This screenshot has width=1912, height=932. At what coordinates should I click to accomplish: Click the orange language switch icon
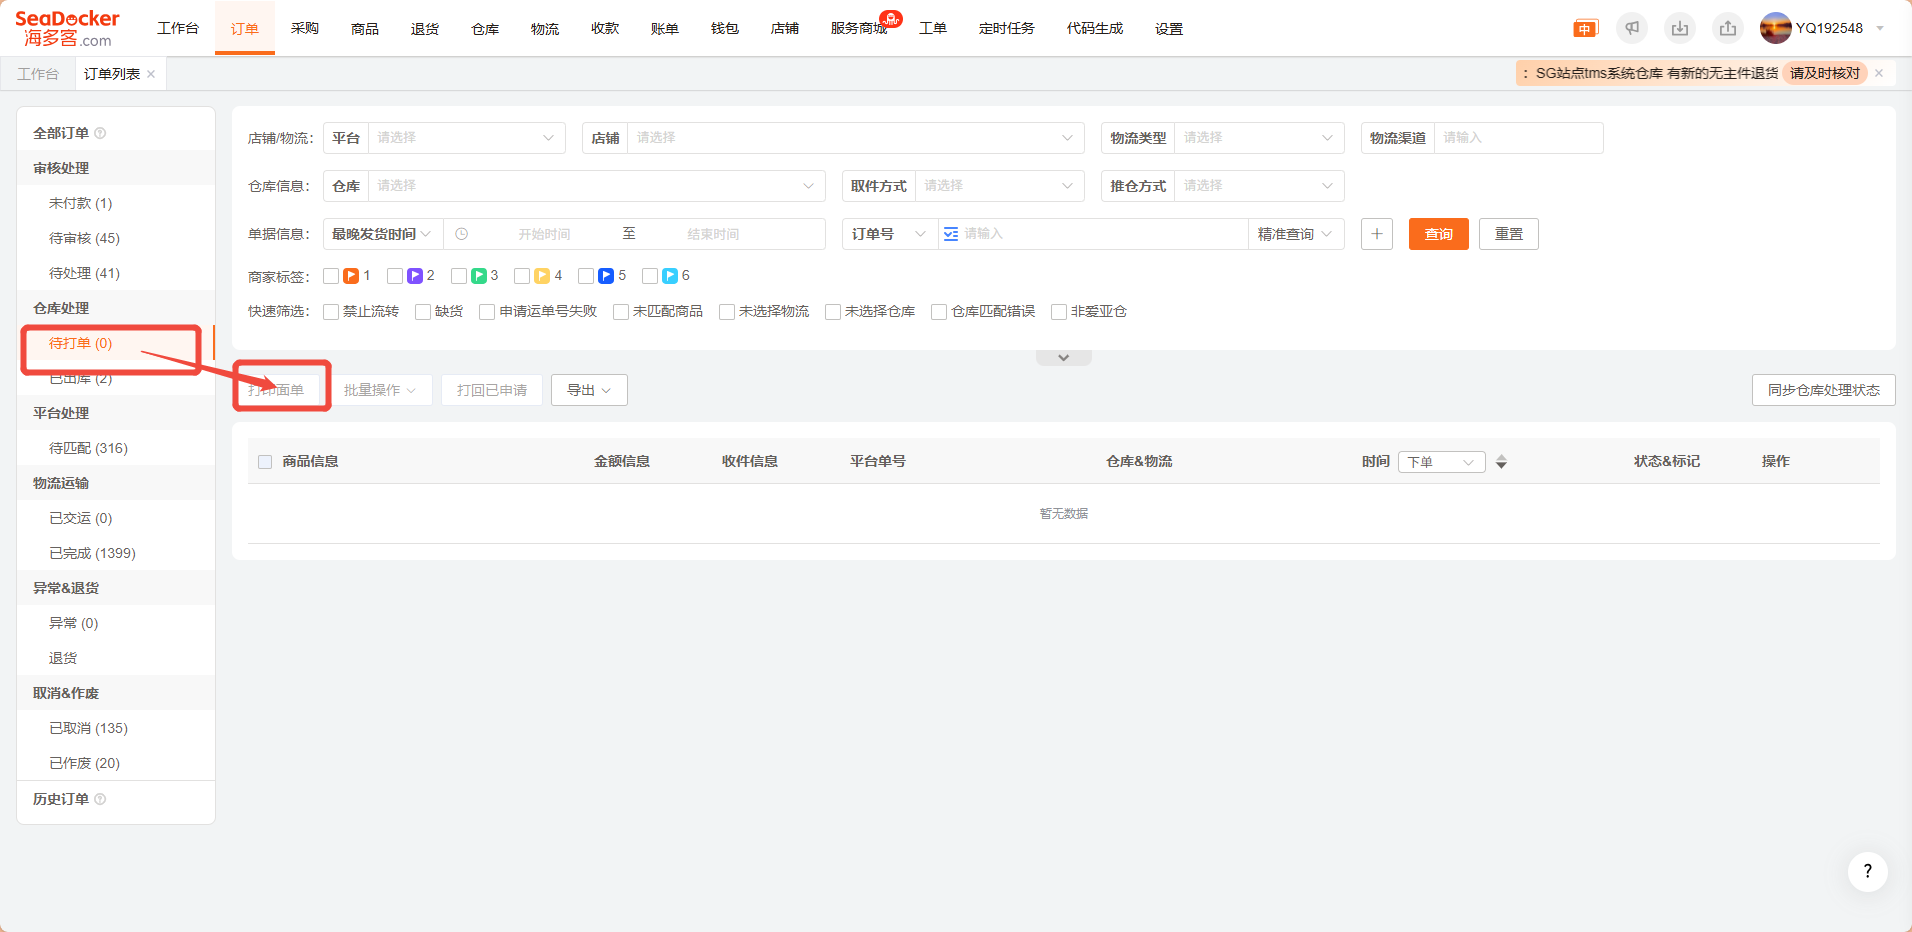point(1585,29)
